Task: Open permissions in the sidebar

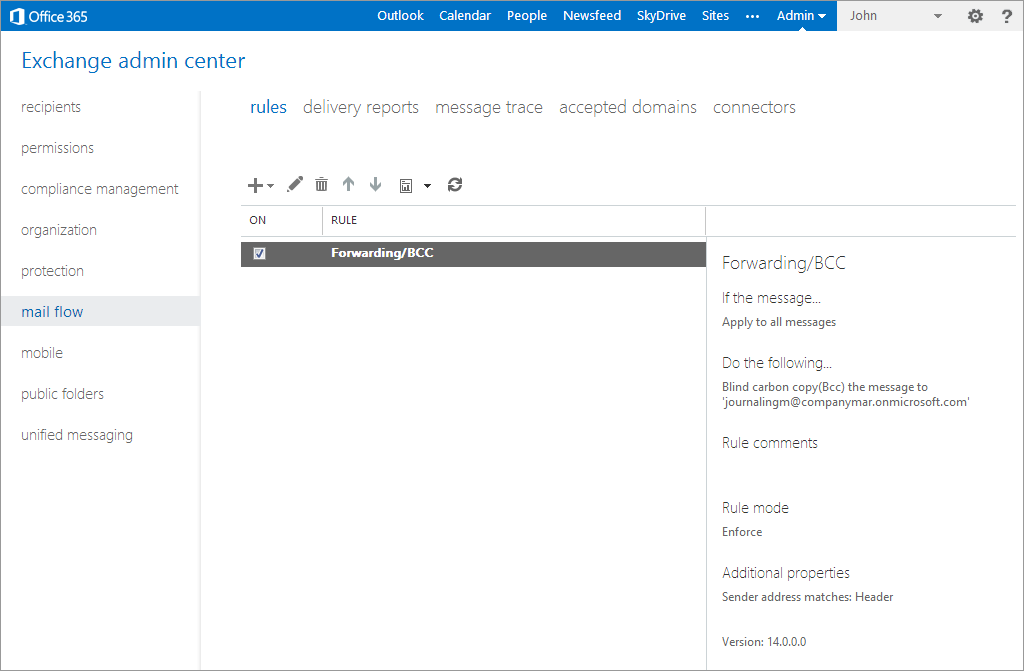Action: point(57,148)
